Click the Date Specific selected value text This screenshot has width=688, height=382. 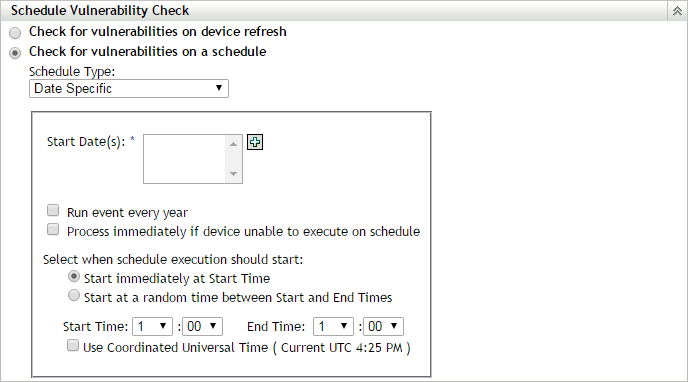[x=73, y=89]
